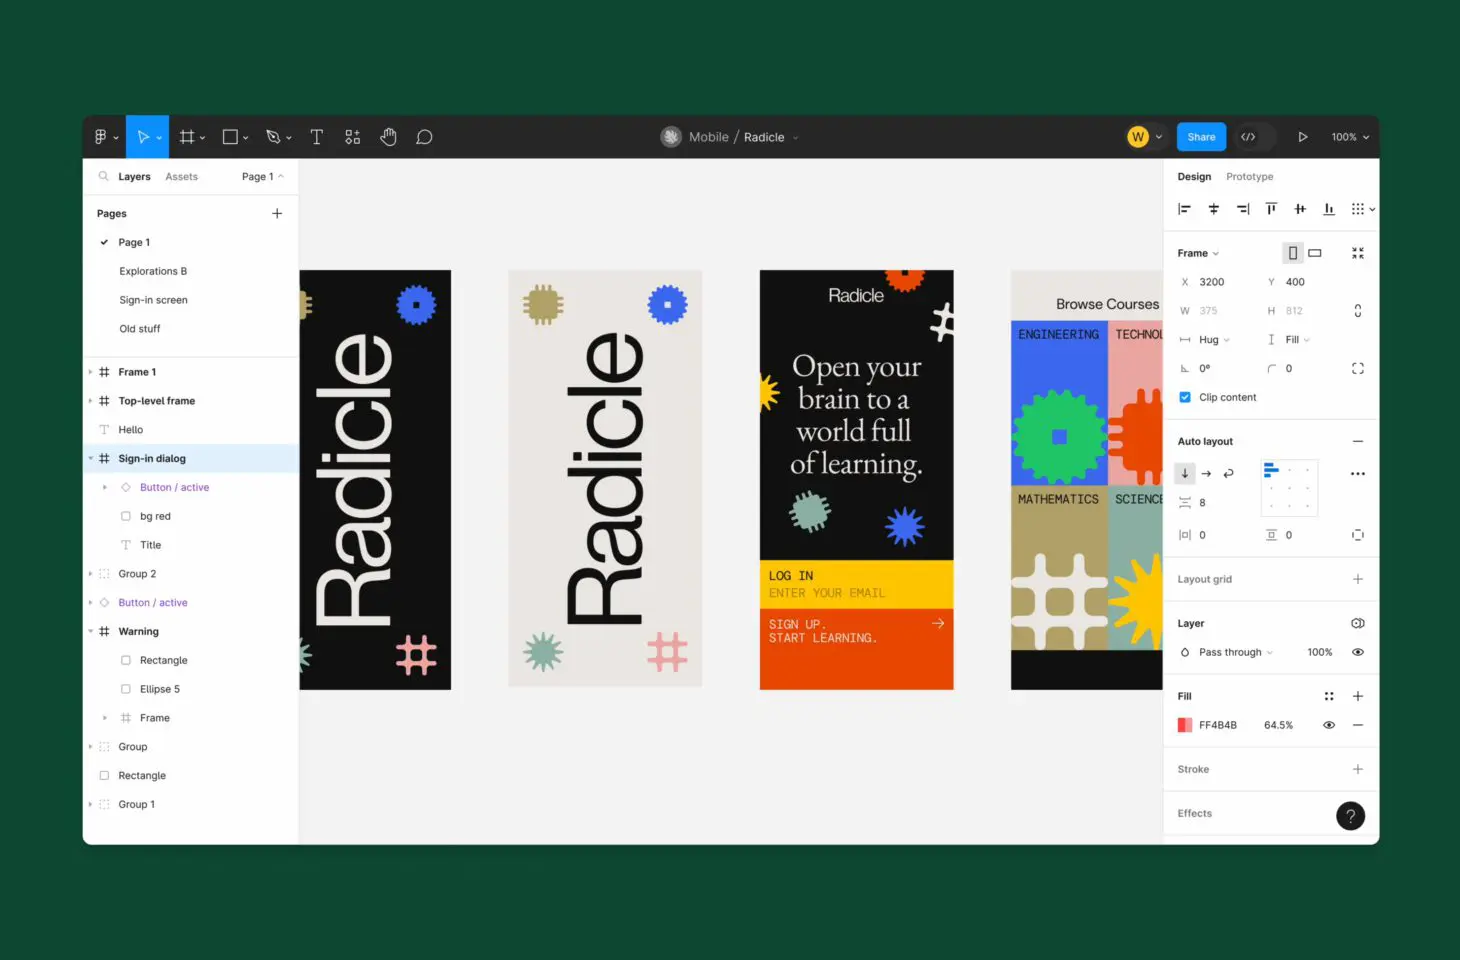Click the Share button
This screenshot has width=1460, height=960.
pos(1201,137)
